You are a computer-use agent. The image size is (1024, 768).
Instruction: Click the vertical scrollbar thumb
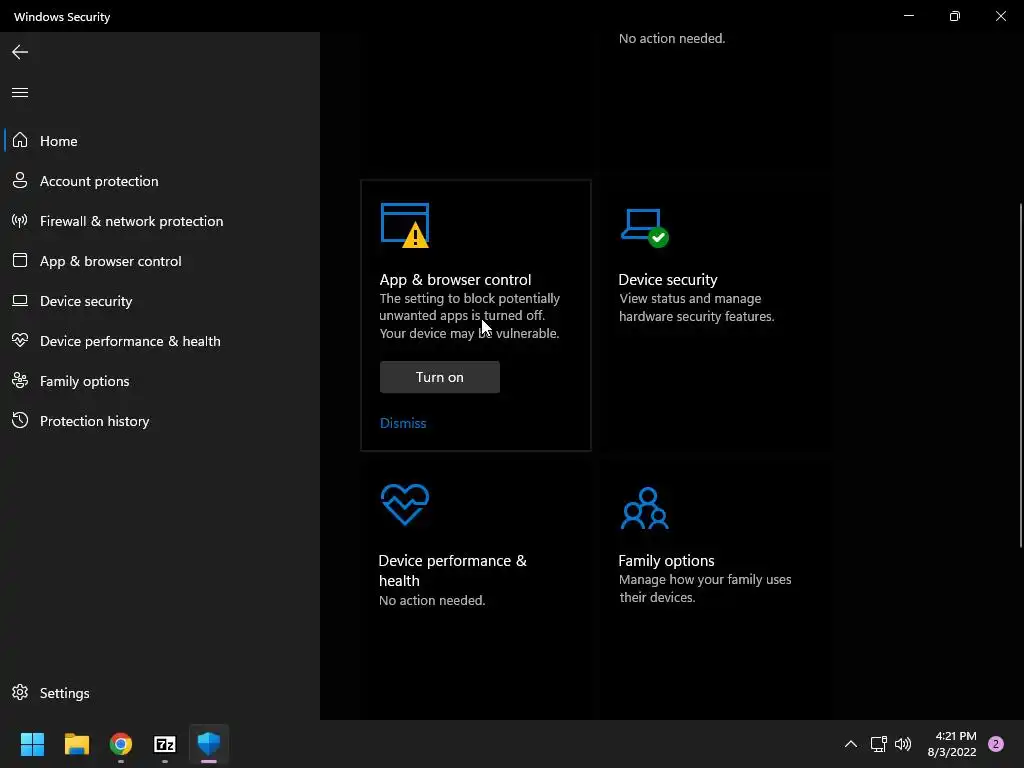[1020, 376]
